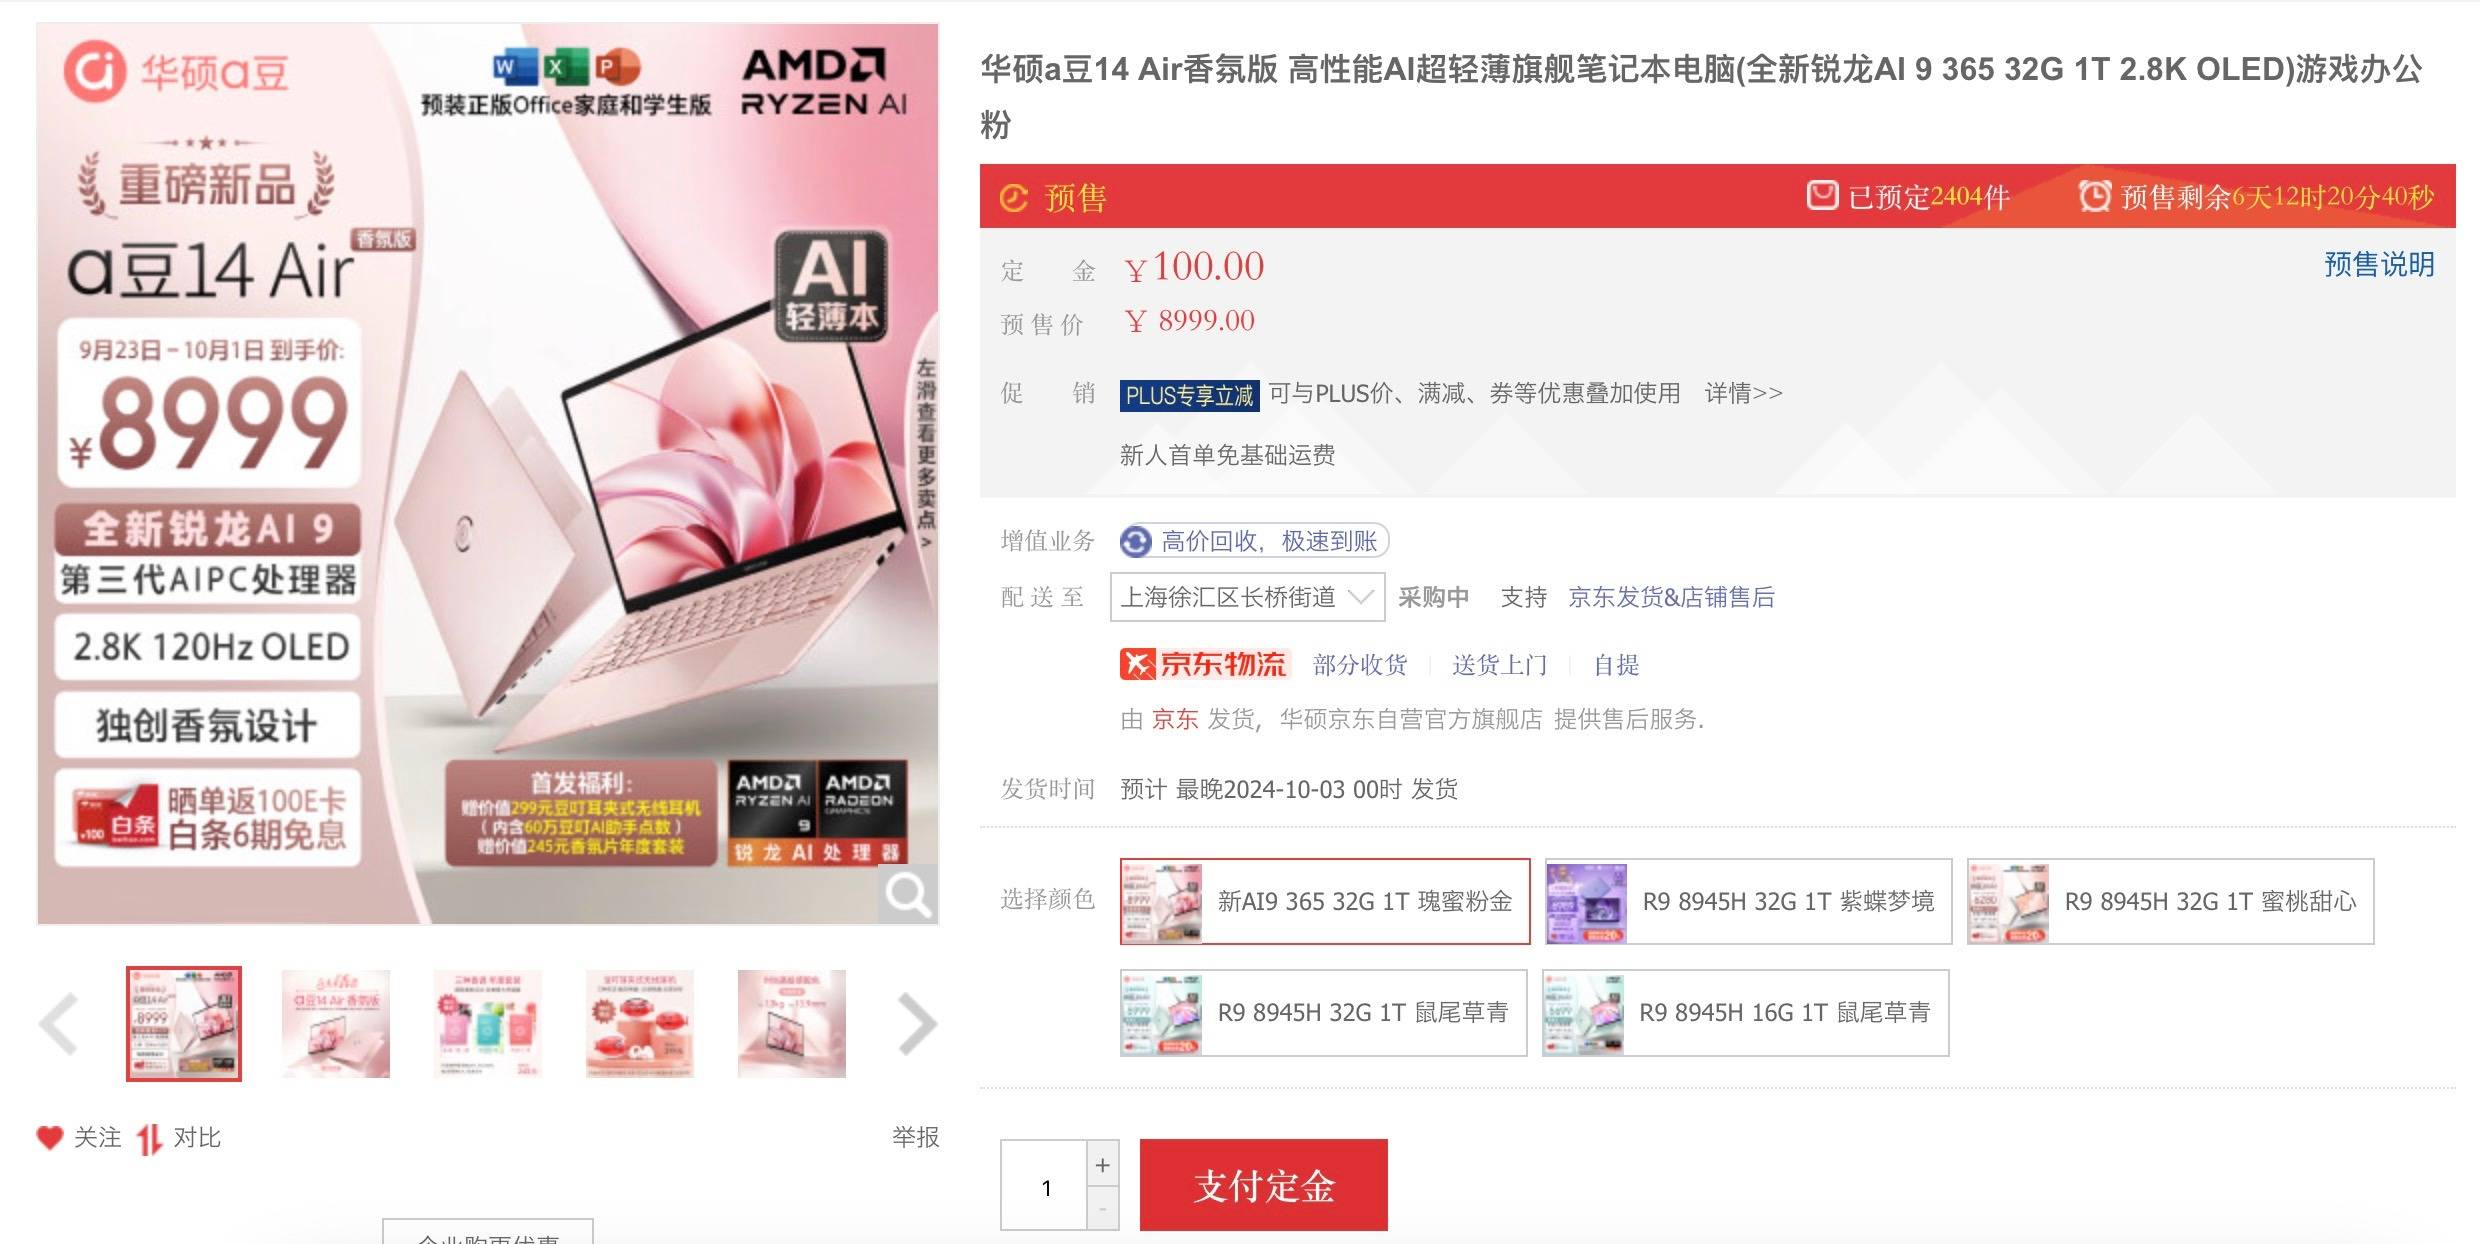Click the 支付定金 button
The width and height of the screenshot is (2480, 1244).
1263,1186
